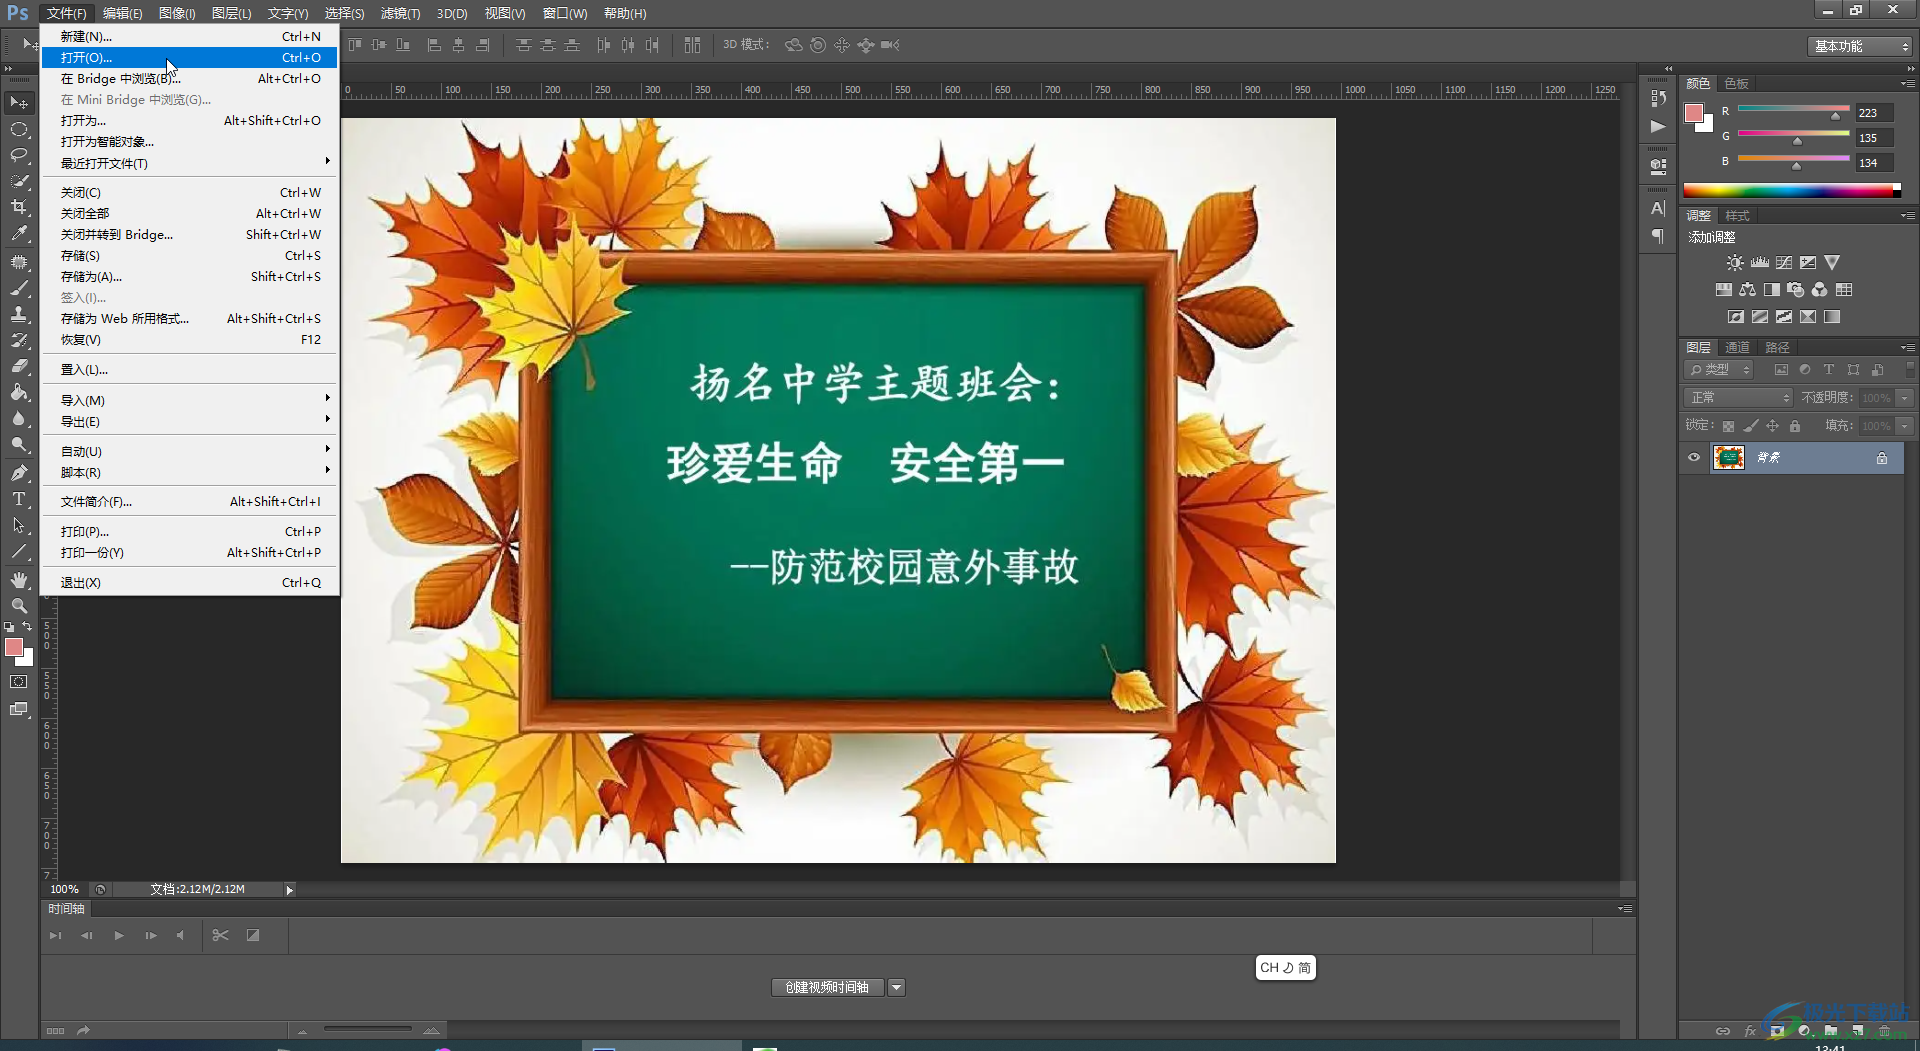The image size is (1920, 1051).
Task: Select the Quick Selection tool
Action: click(19, 181)
